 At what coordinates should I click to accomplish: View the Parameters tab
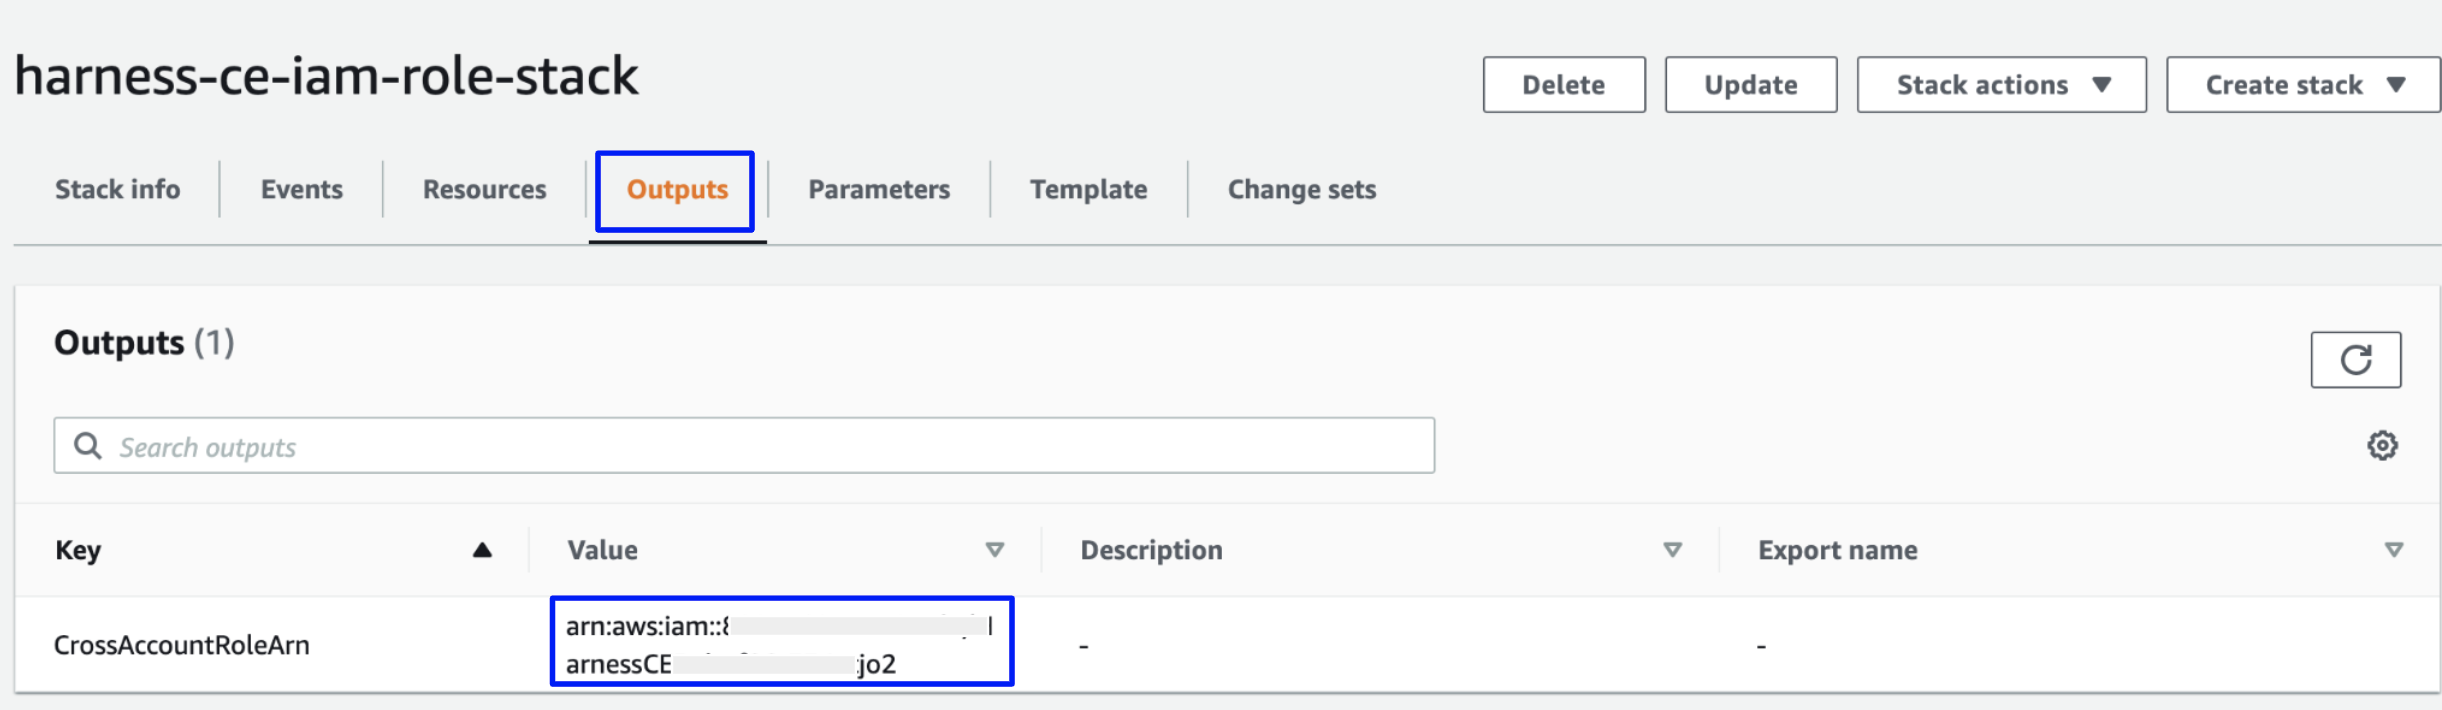coord(879,189)
